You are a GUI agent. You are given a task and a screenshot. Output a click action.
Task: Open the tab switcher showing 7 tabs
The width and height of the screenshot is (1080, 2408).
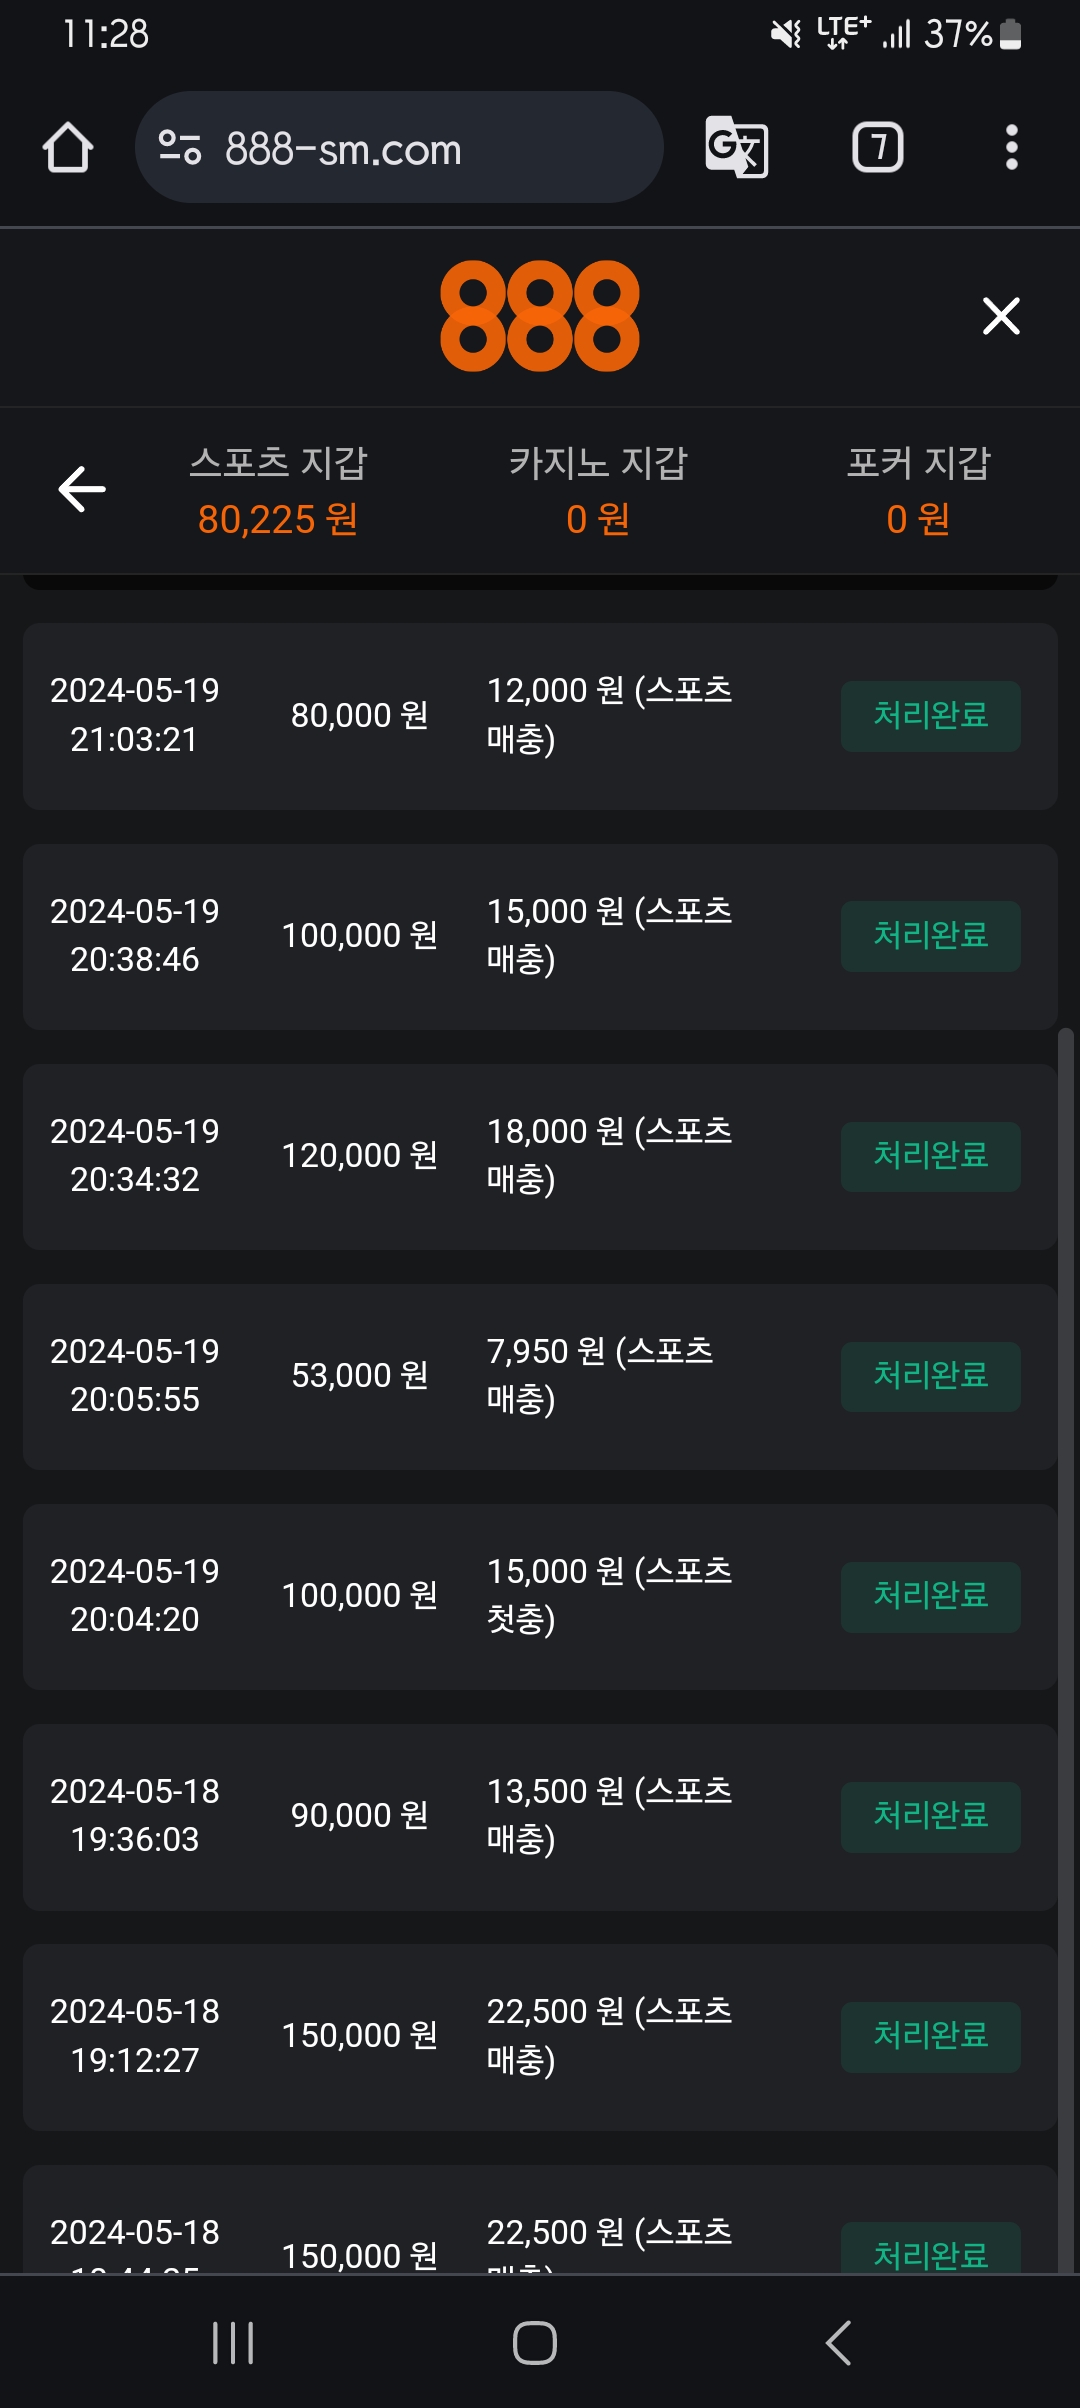877,148
